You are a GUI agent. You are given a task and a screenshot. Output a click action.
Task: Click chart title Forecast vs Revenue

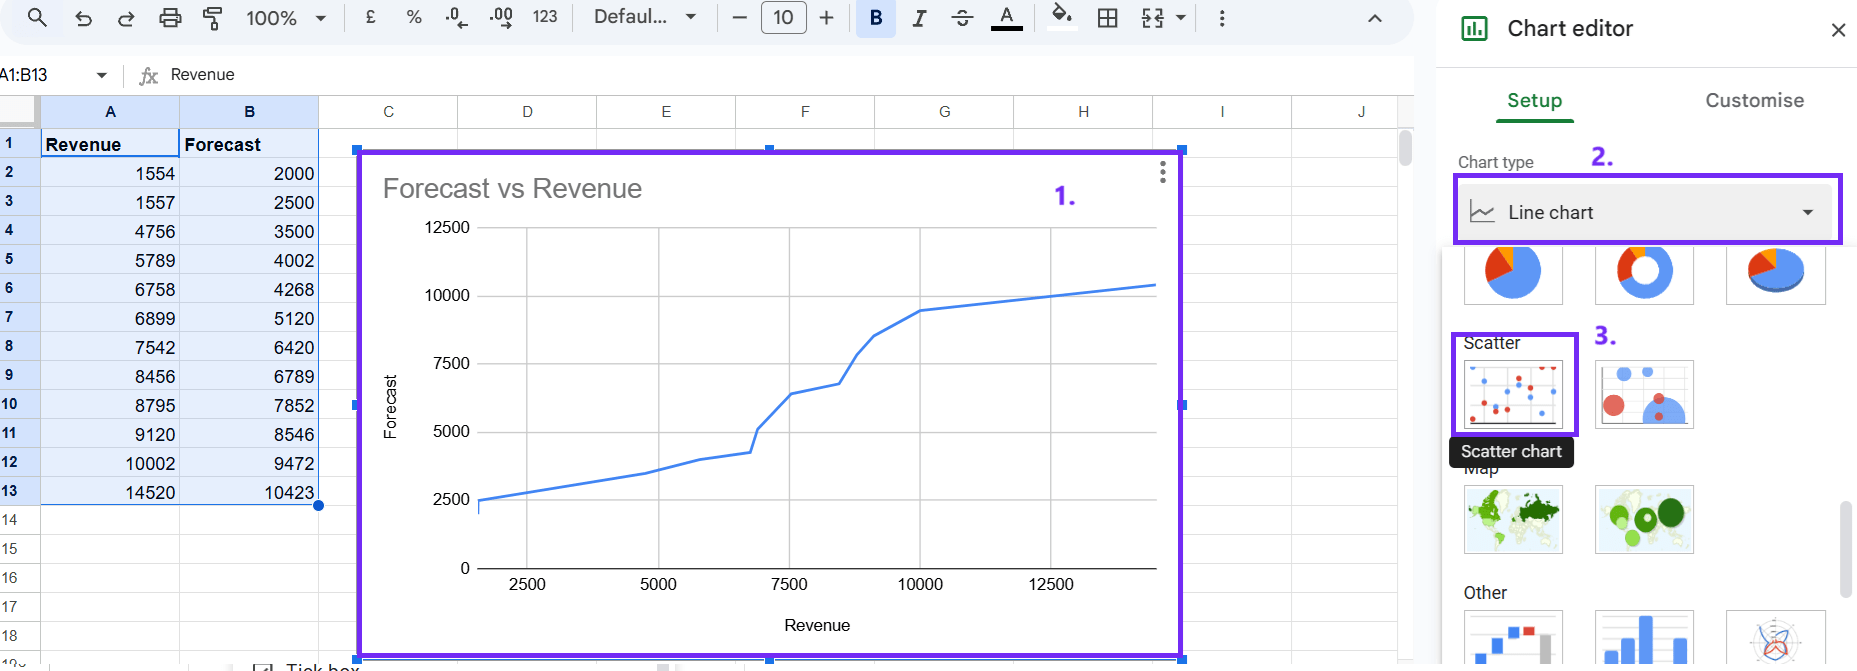512,188
